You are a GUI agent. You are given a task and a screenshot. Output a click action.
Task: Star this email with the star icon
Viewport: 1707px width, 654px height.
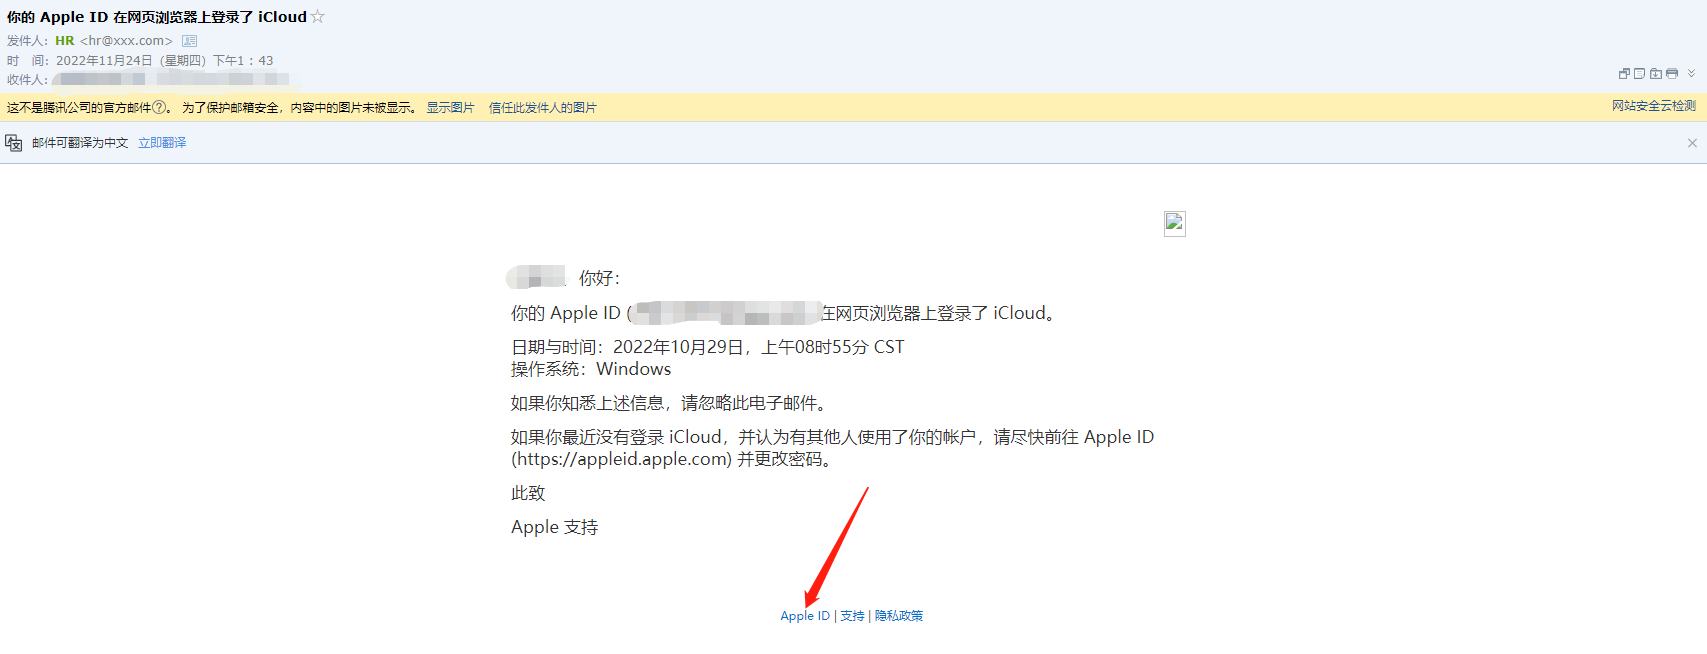[x=318, y=16]
